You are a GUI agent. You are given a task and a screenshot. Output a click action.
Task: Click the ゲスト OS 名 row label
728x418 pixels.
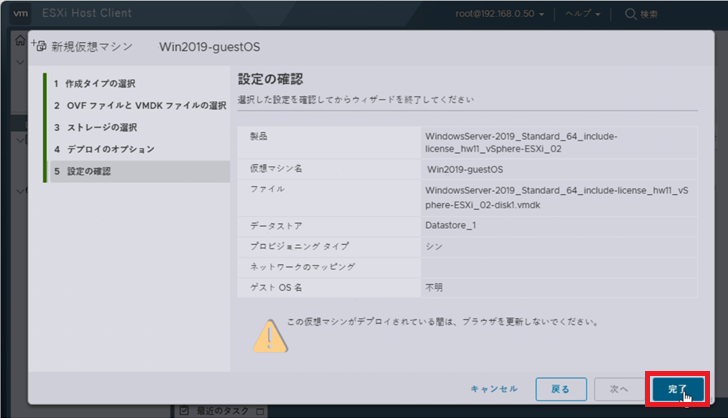276,287
